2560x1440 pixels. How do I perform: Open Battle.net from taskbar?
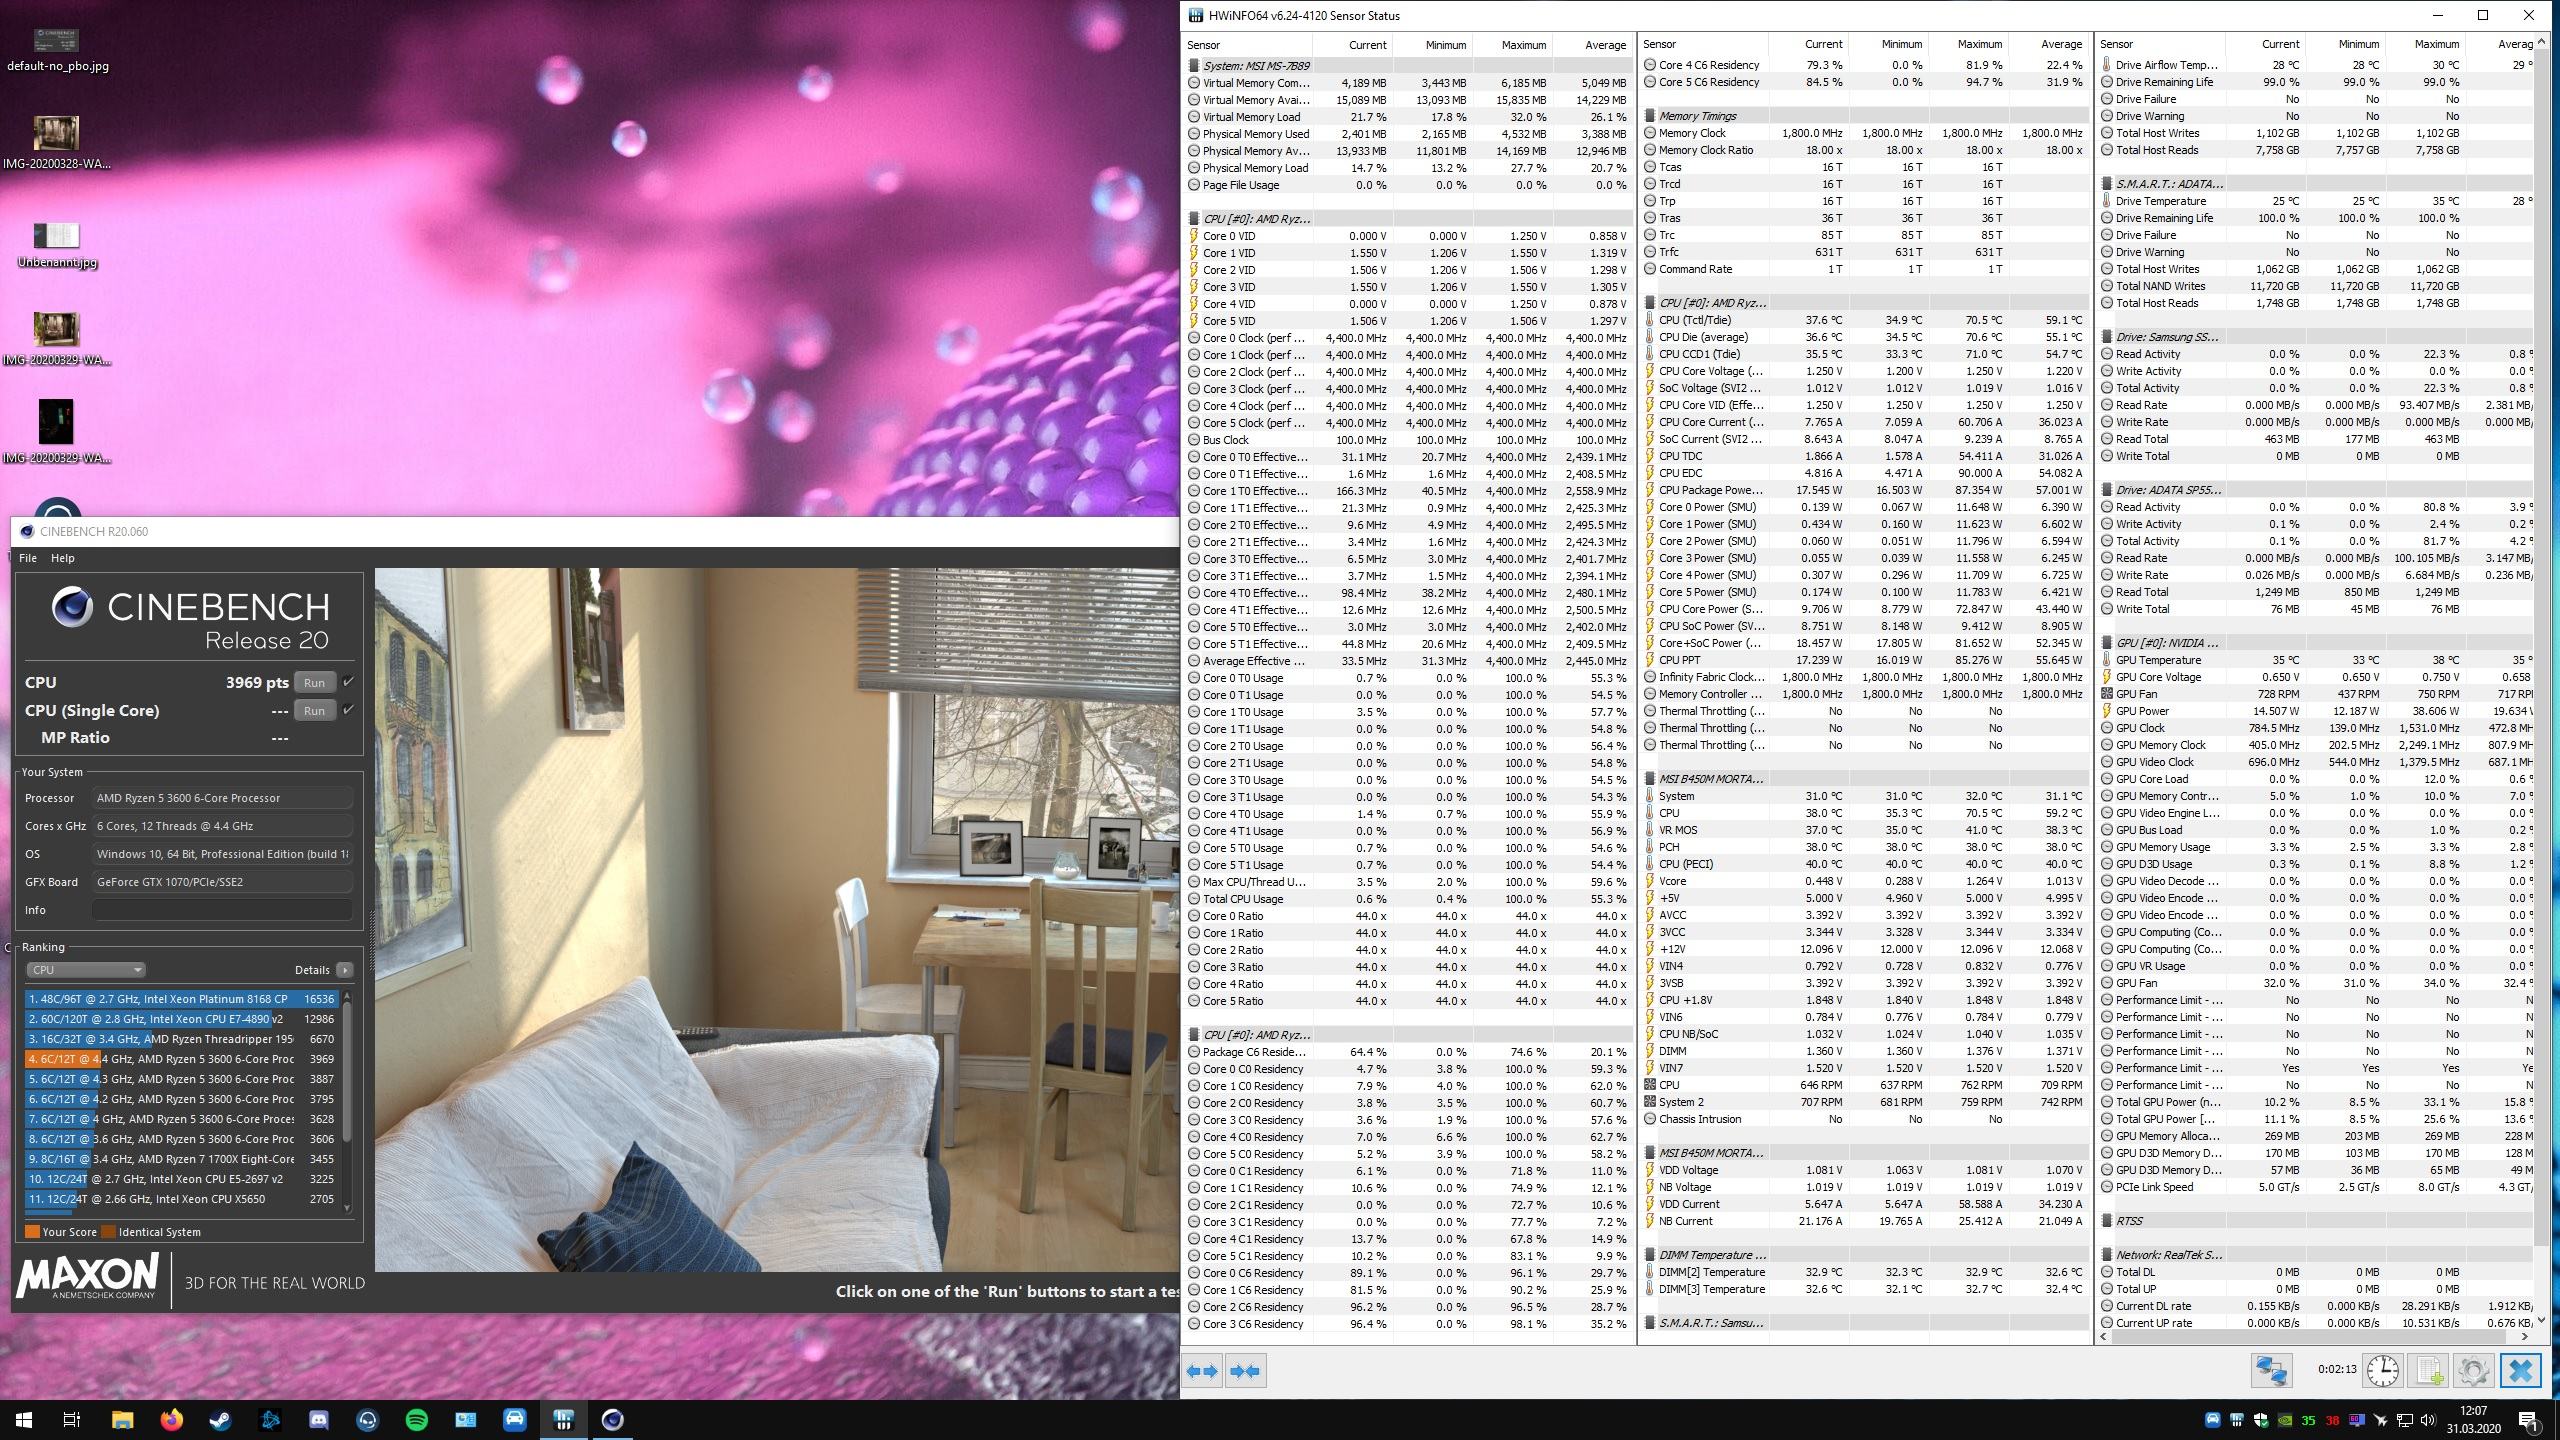(270, 1419)
